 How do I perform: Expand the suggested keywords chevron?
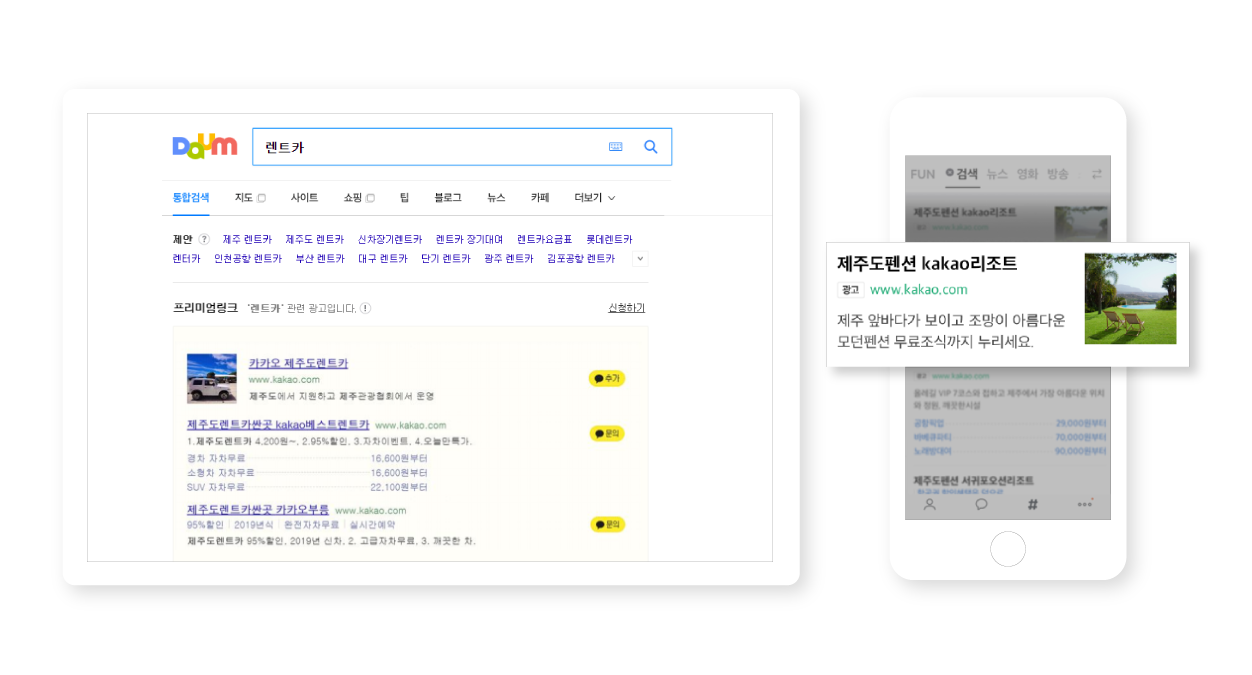point(641,259)
